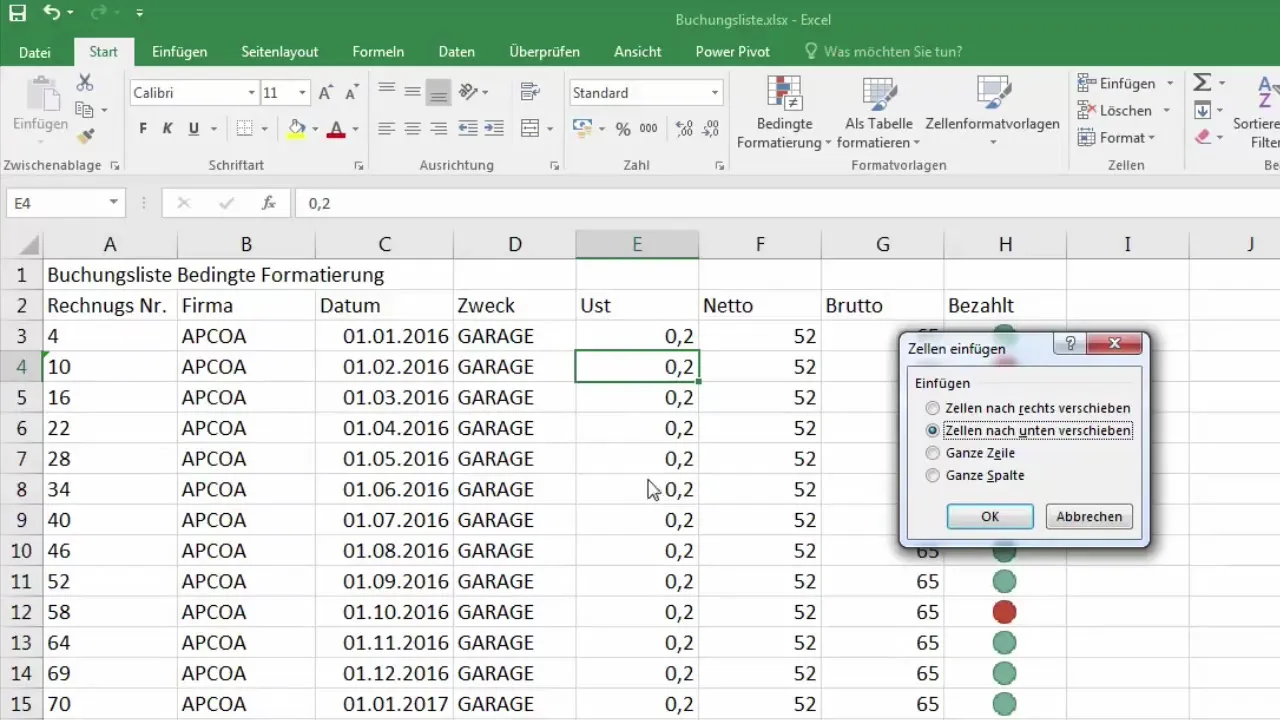Image resolution: width=1280 pixels, height=720 pixels.
Task: Open the font size 11 dropdown
Action: (303, 93)
